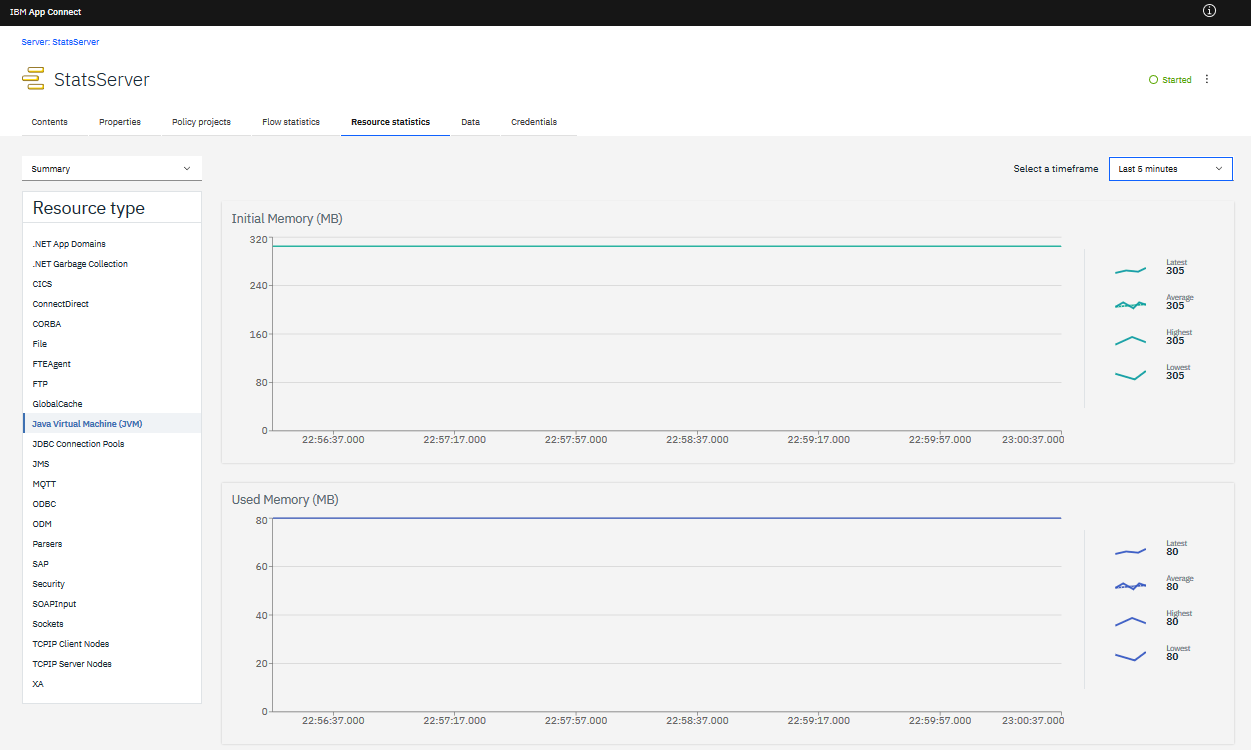
Task: Click Lowest sparkline icon for Used Memory
Action: click(1131, 656)
